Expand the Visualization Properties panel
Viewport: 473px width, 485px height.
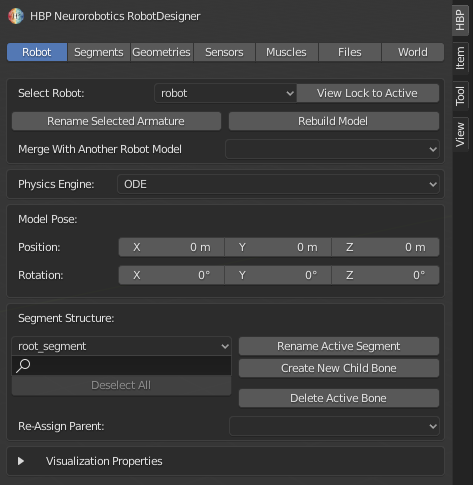point(21,461)
